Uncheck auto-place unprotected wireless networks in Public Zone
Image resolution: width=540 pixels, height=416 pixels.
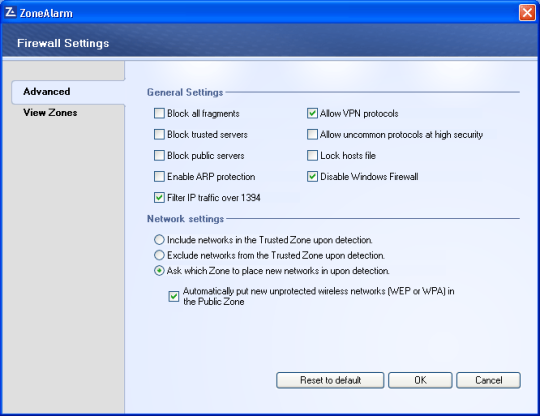[174, 296]
